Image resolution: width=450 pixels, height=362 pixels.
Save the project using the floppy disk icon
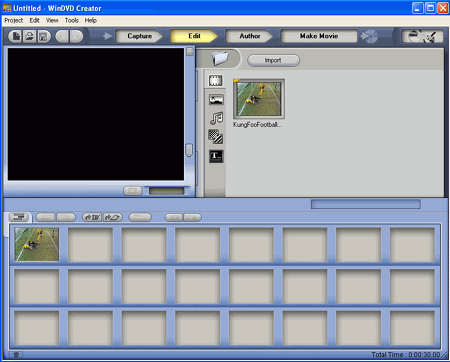(43, 36)
